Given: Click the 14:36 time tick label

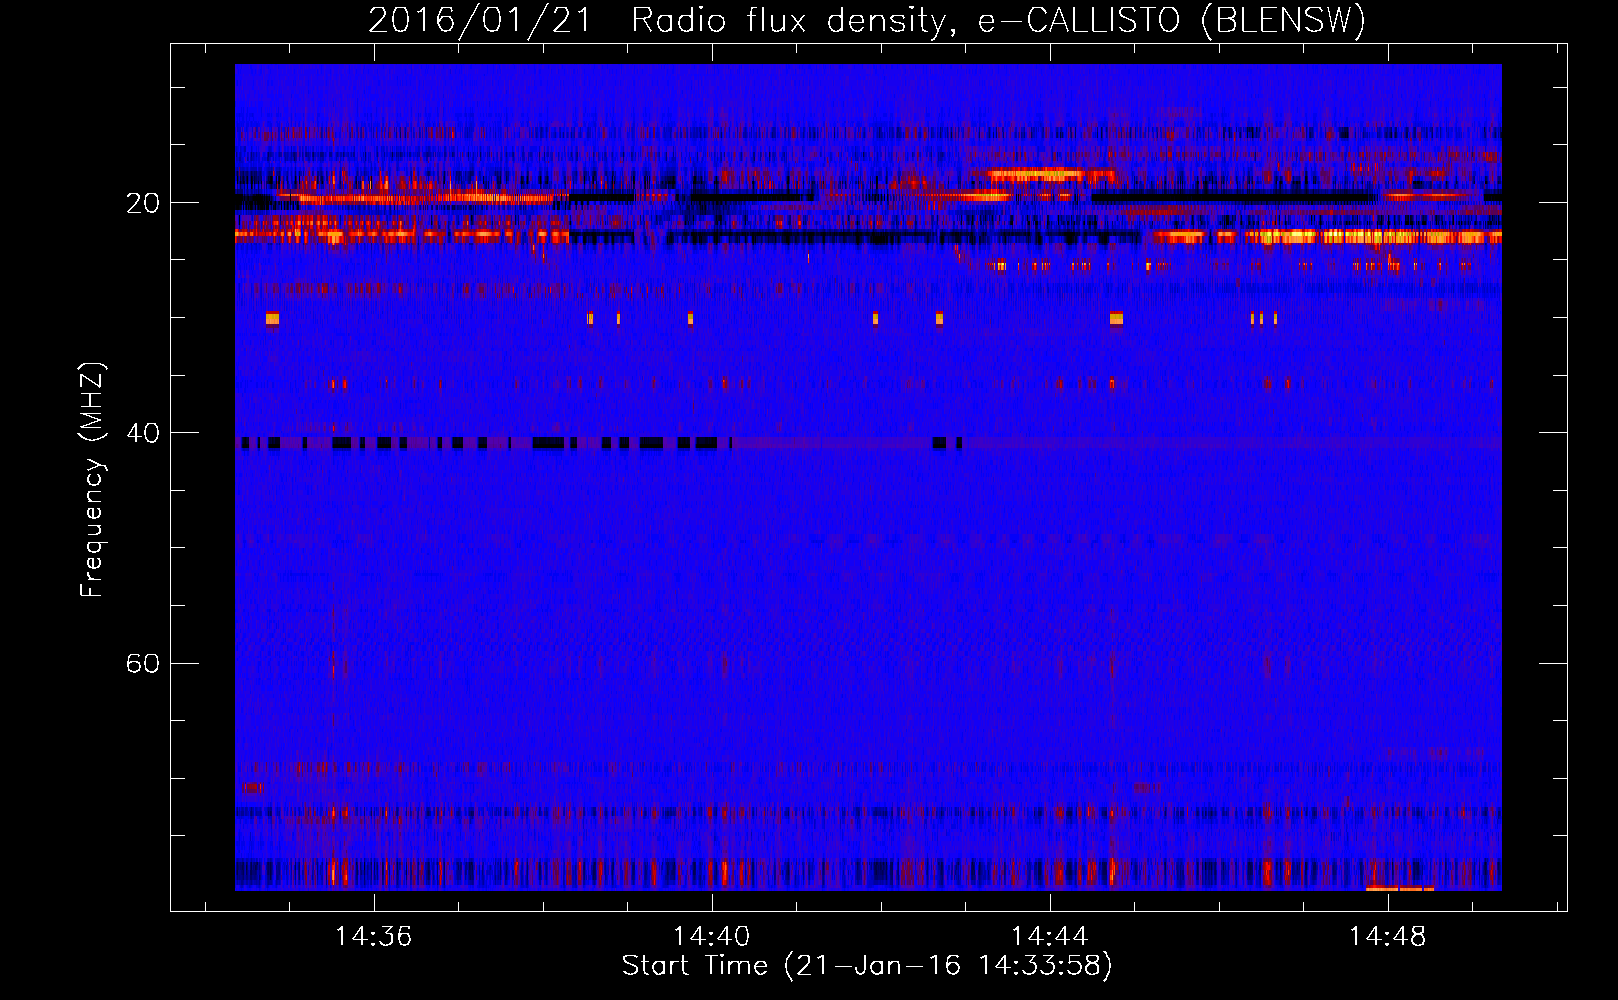Looking at the screenshot, I should pyautogui.click(x=373, y=937).
